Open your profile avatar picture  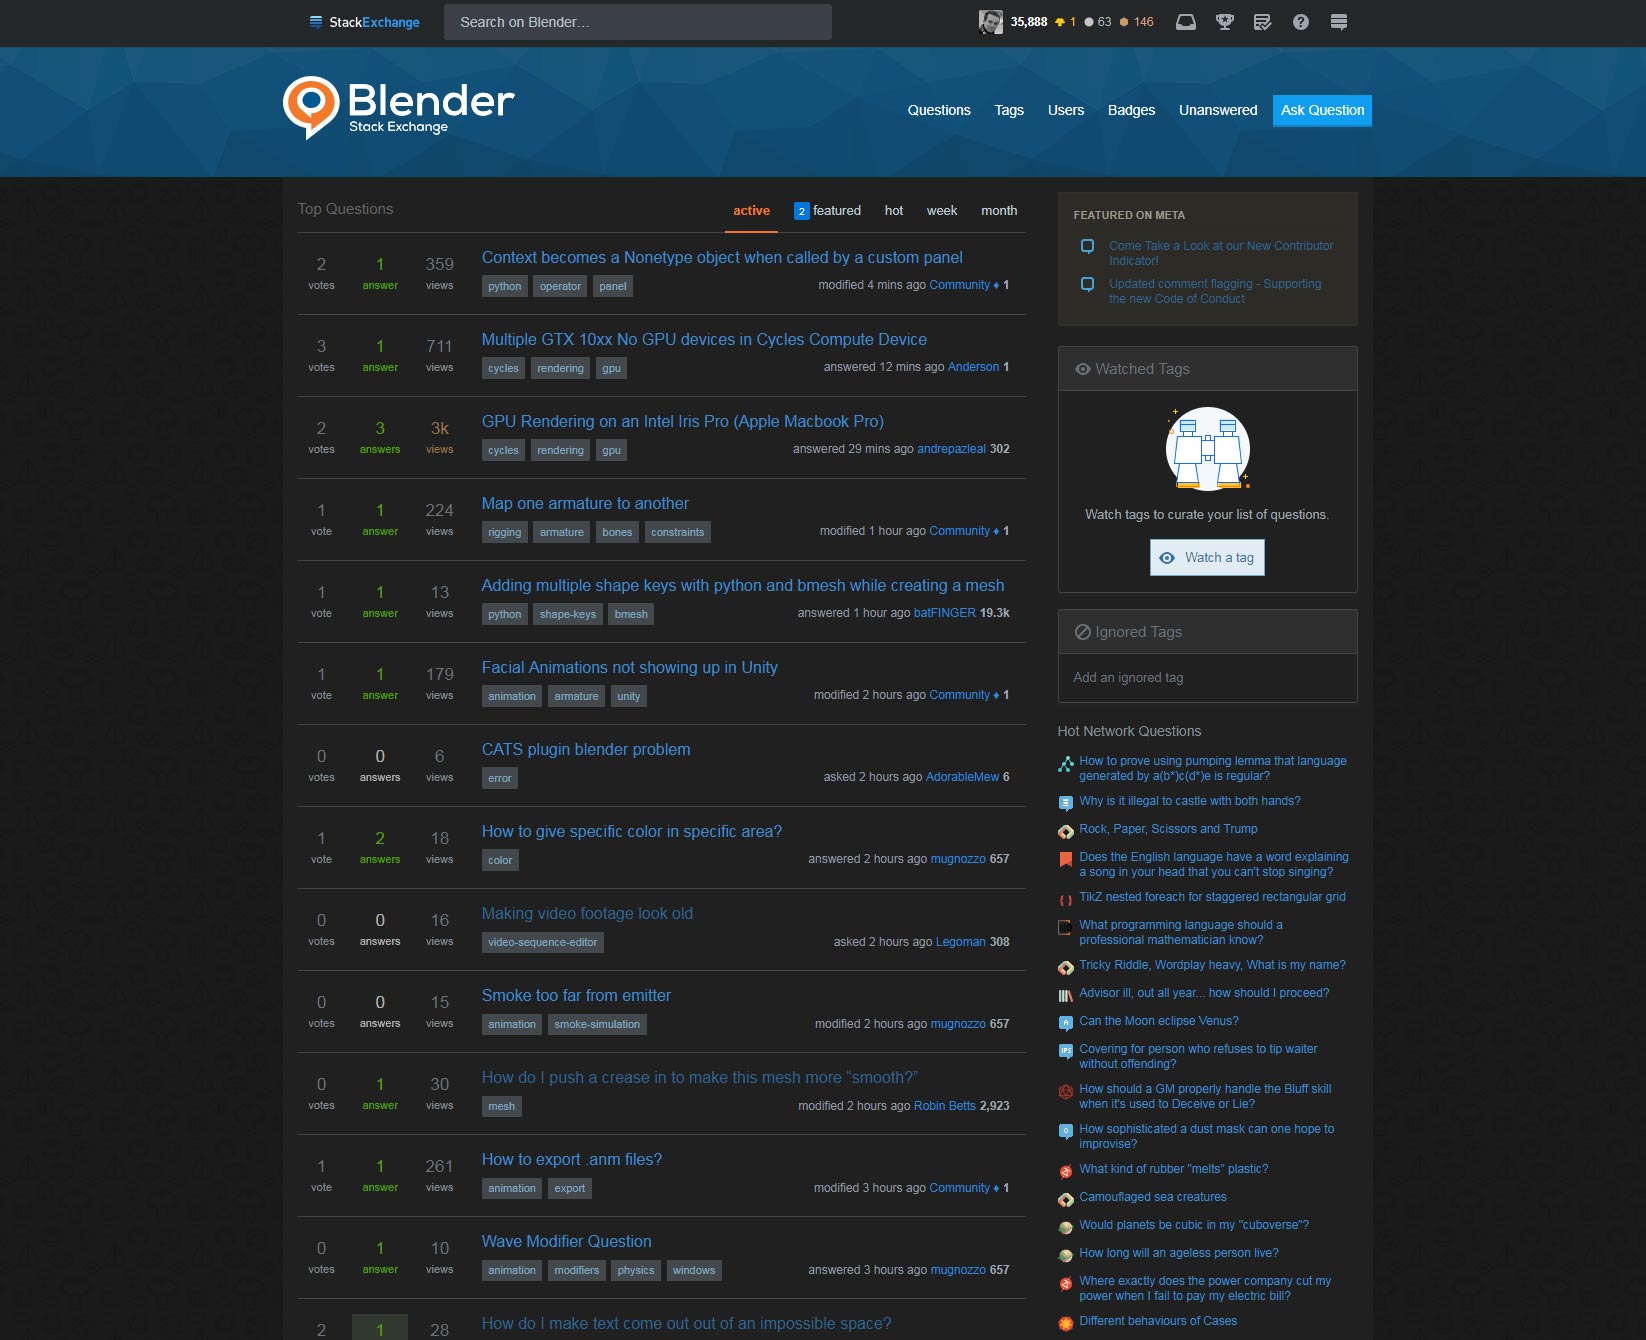pos(991,21)
